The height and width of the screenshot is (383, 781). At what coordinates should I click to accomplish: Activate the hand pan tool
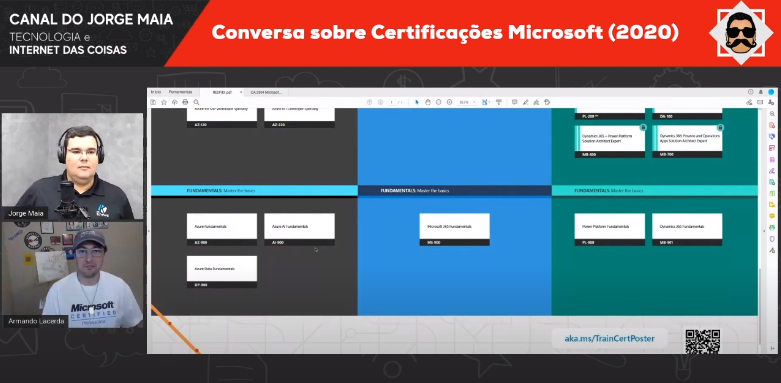(428, 102)
